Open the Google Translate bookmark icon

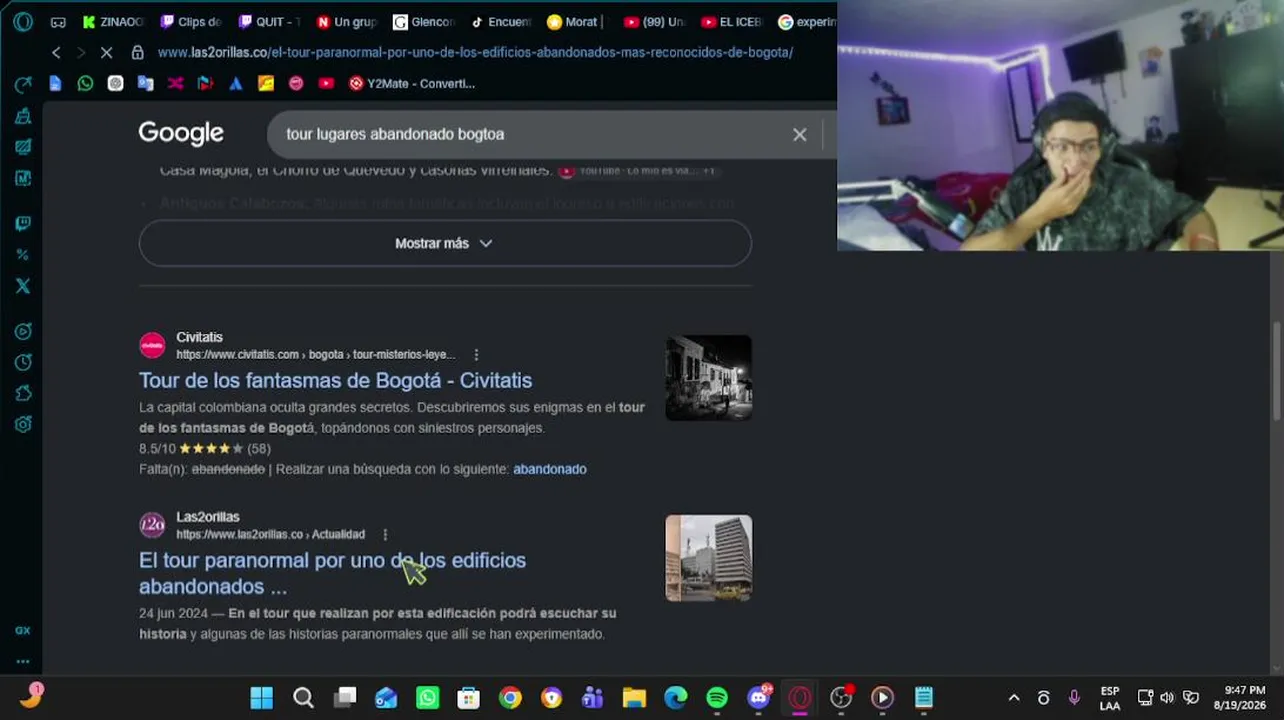coord(145,83)
